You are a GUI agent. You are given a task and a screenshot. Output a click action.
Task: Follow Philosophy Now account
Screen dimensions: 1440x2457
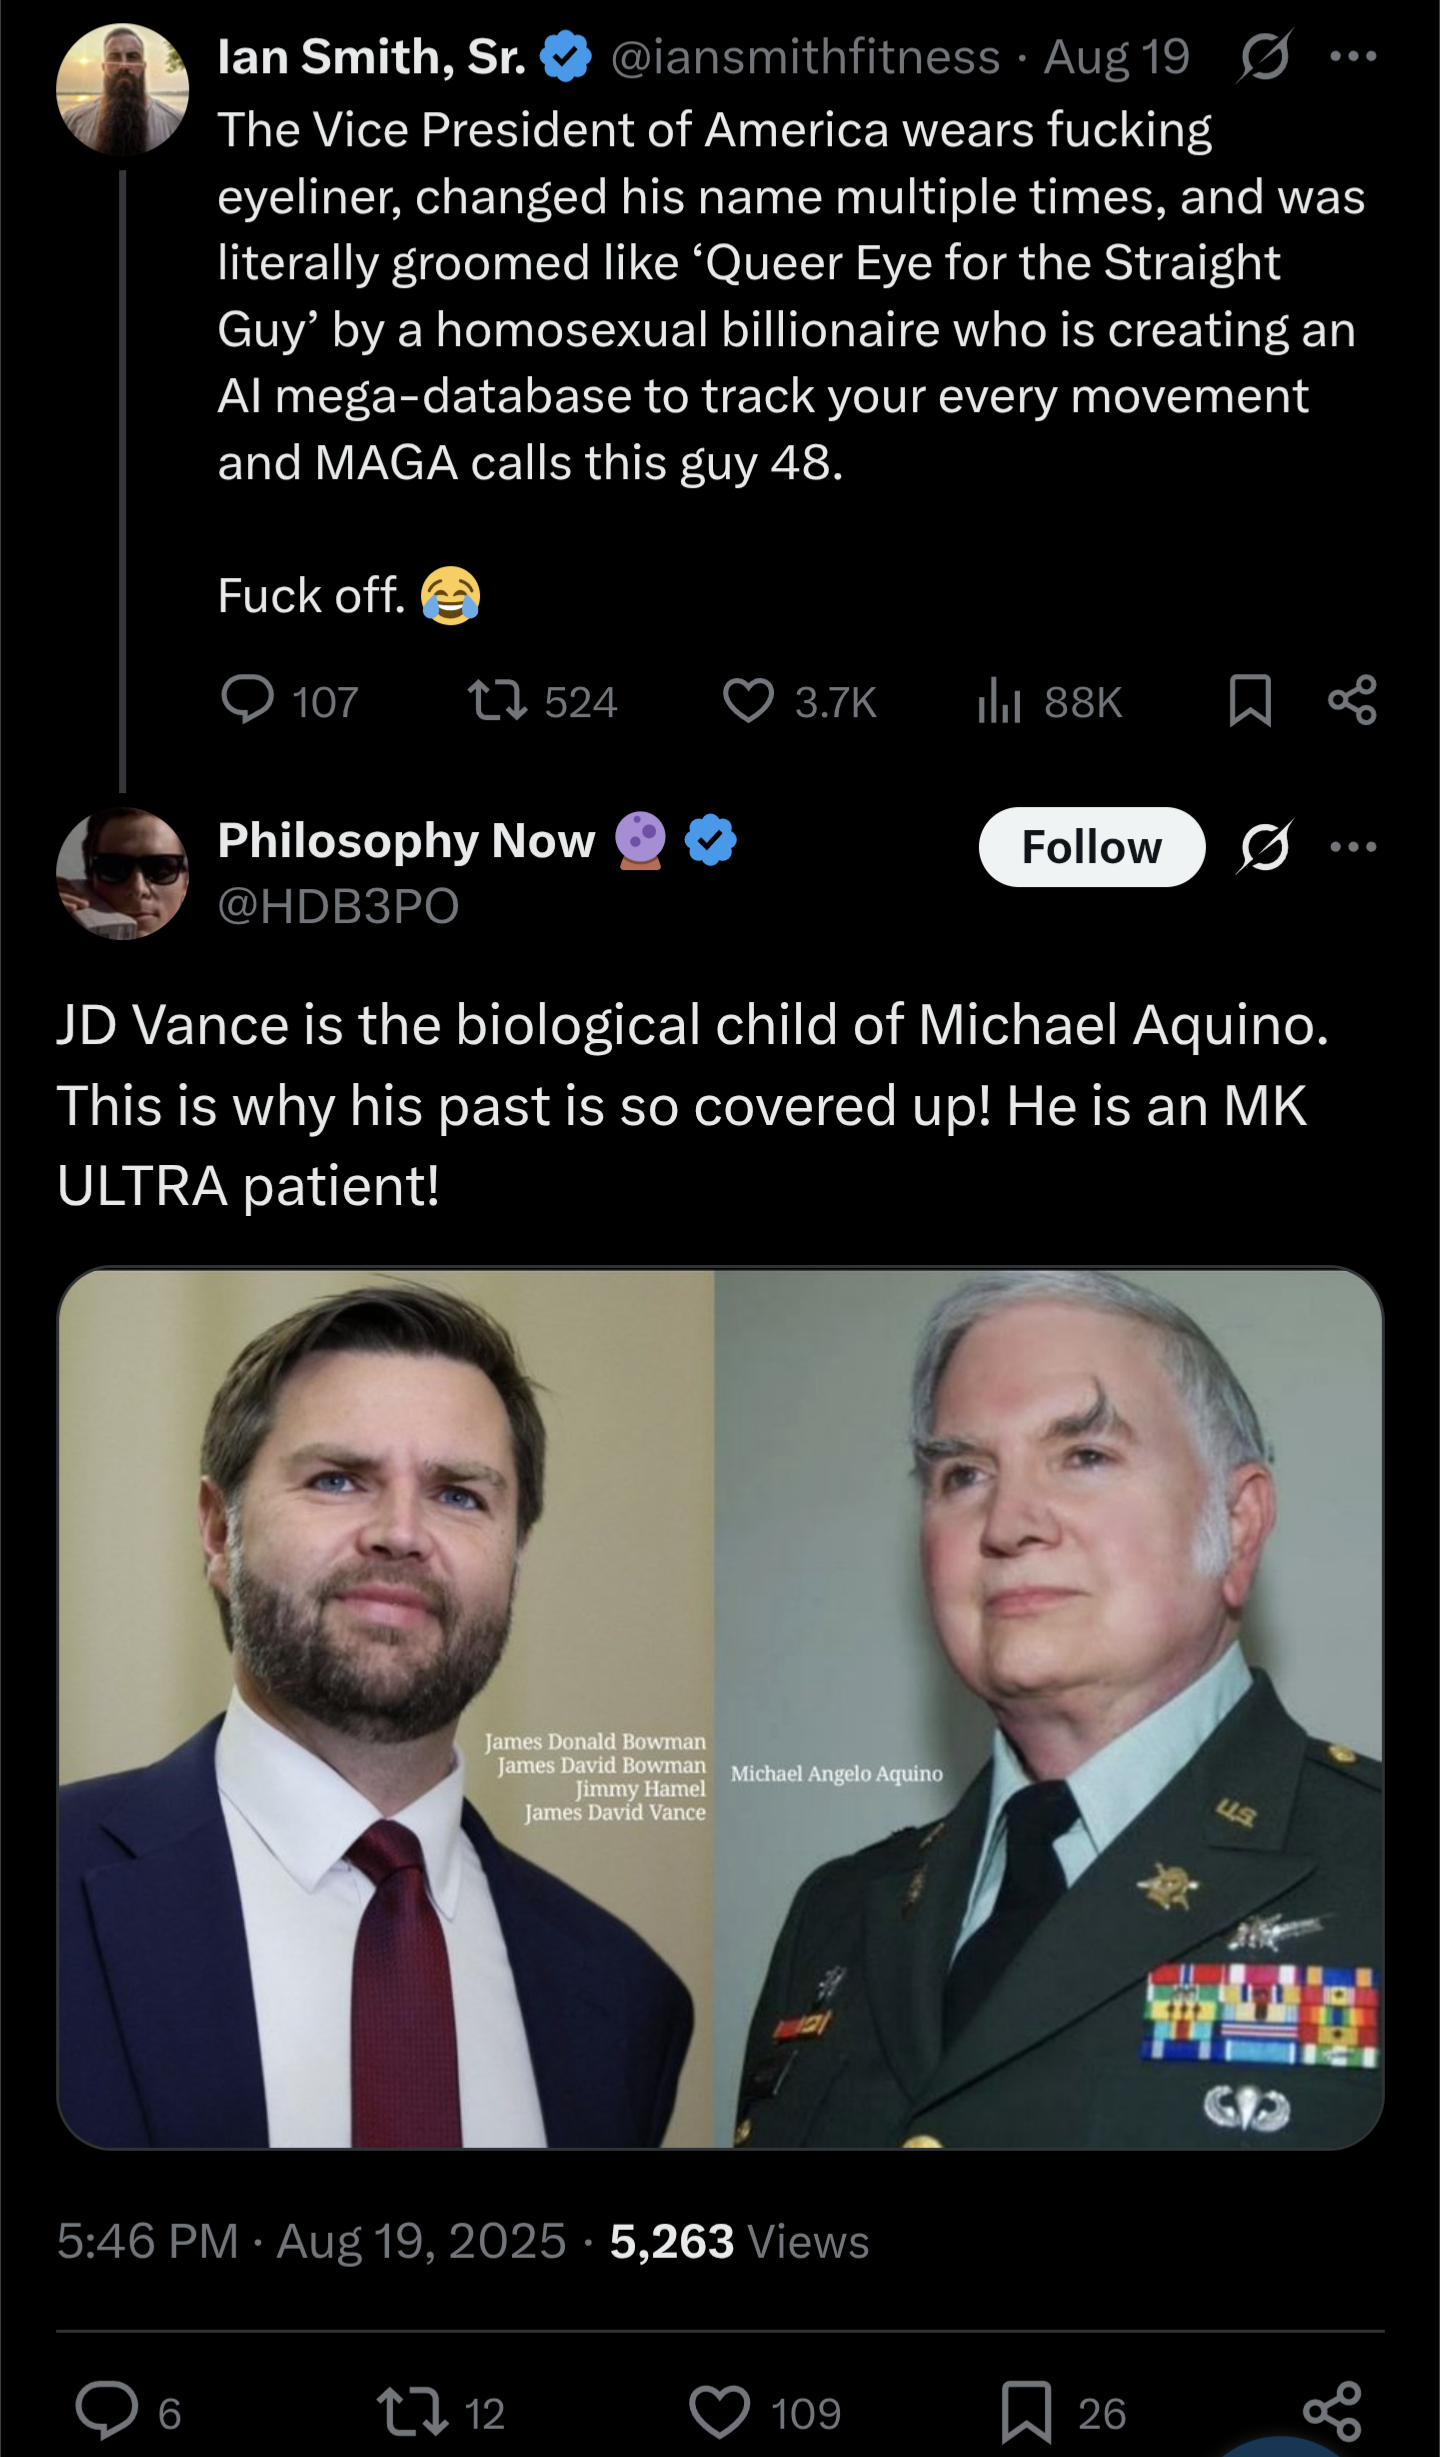click(1091, 847)
